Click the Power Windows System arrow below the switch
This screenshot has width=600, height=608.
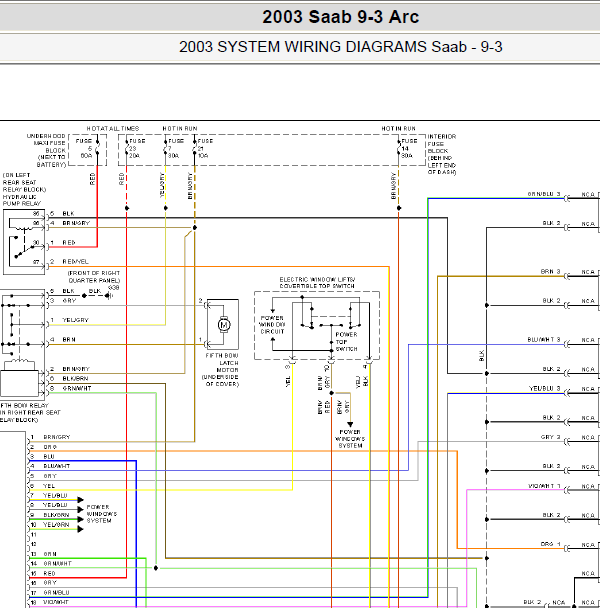[350, 424]
